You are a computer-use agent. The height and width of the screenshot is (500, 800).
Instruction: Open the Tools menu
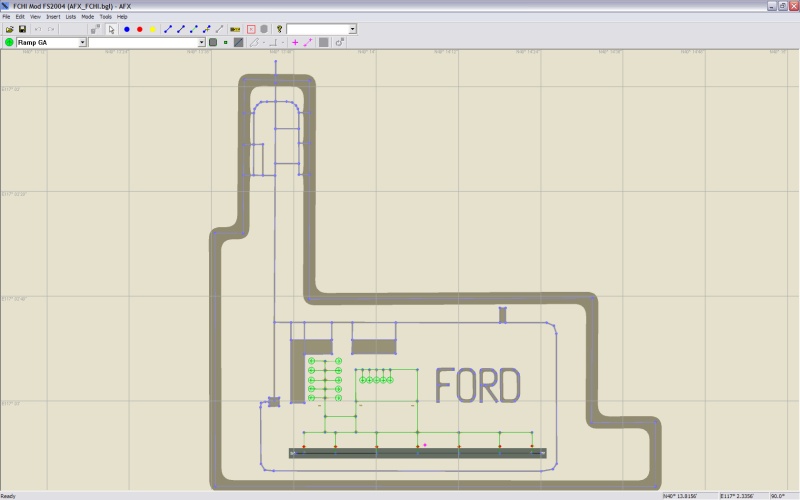point(106,17)
